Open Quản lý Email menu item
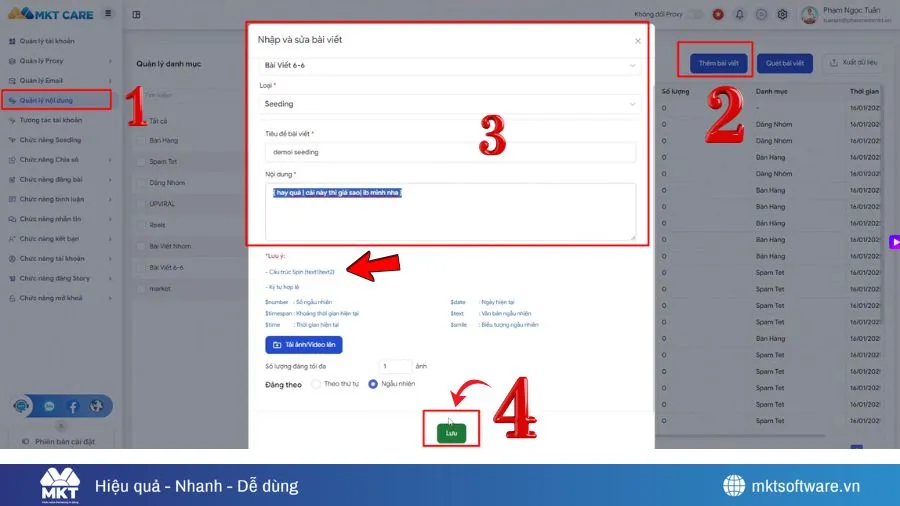900x506 pixels. (41, 81)
